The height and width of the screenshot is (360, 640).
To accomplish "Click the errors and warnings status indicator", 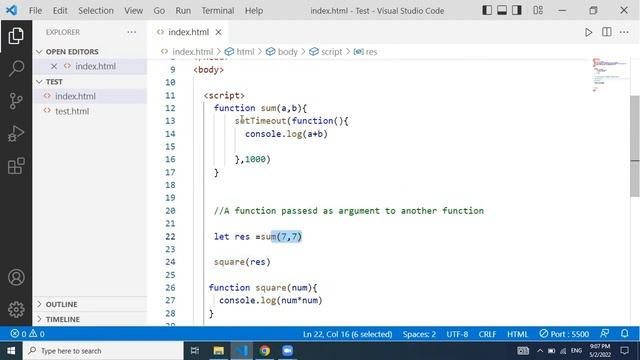I will pyautogui.click(x=27, y=334).
